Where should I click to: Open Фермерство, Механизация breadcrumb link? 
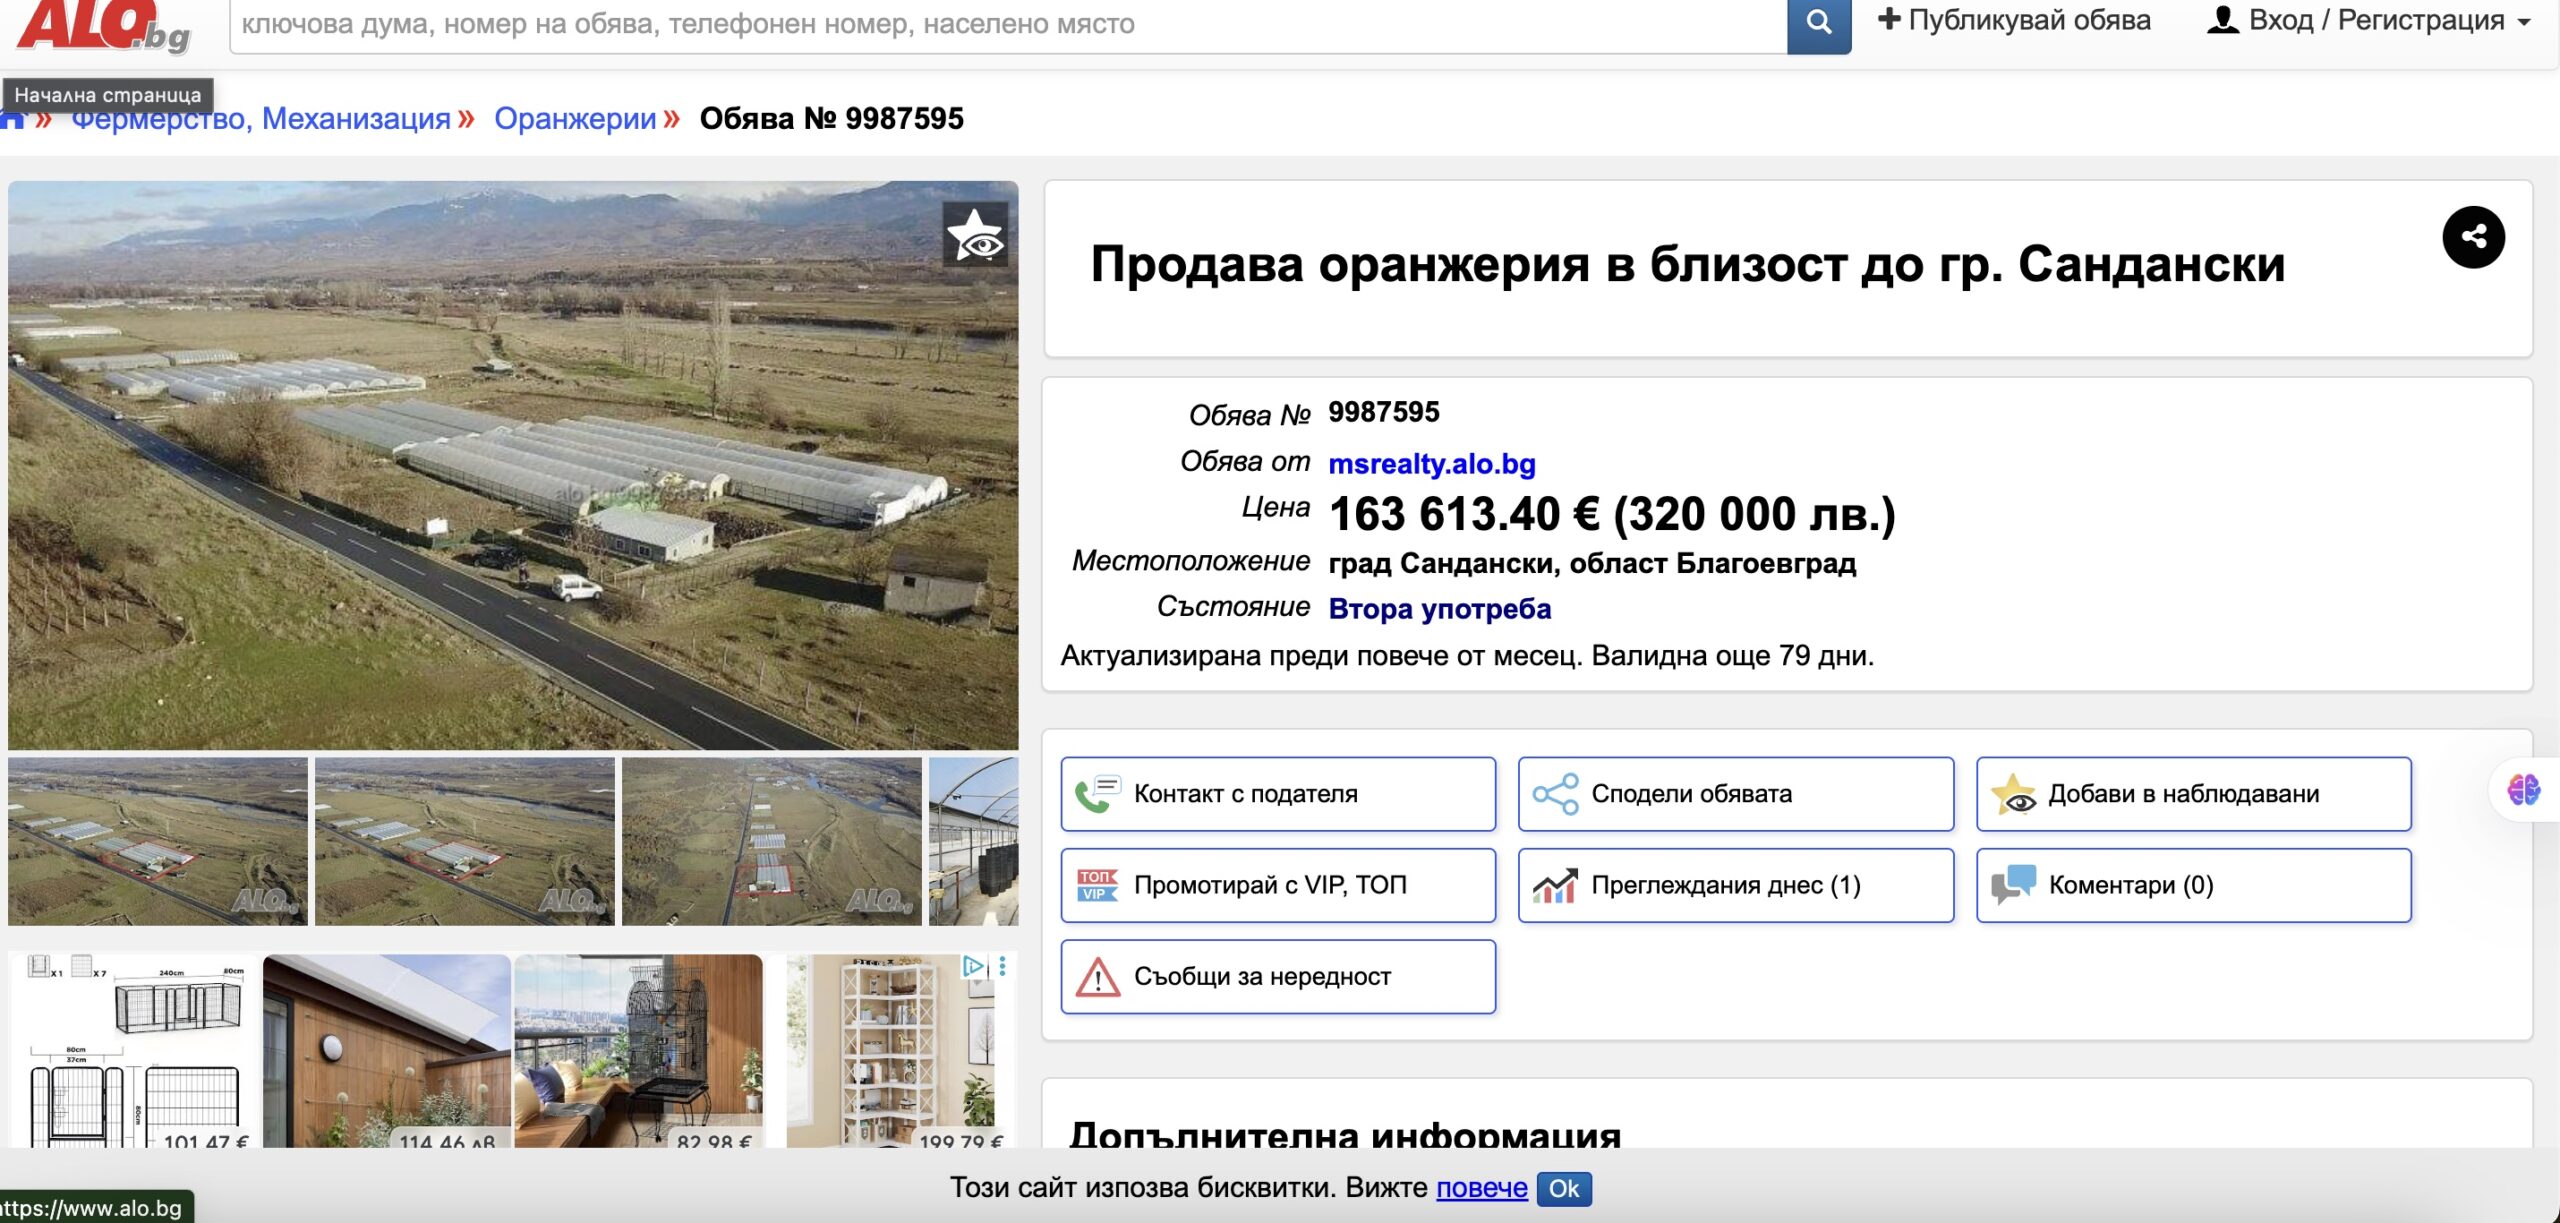tap(262, 119)
